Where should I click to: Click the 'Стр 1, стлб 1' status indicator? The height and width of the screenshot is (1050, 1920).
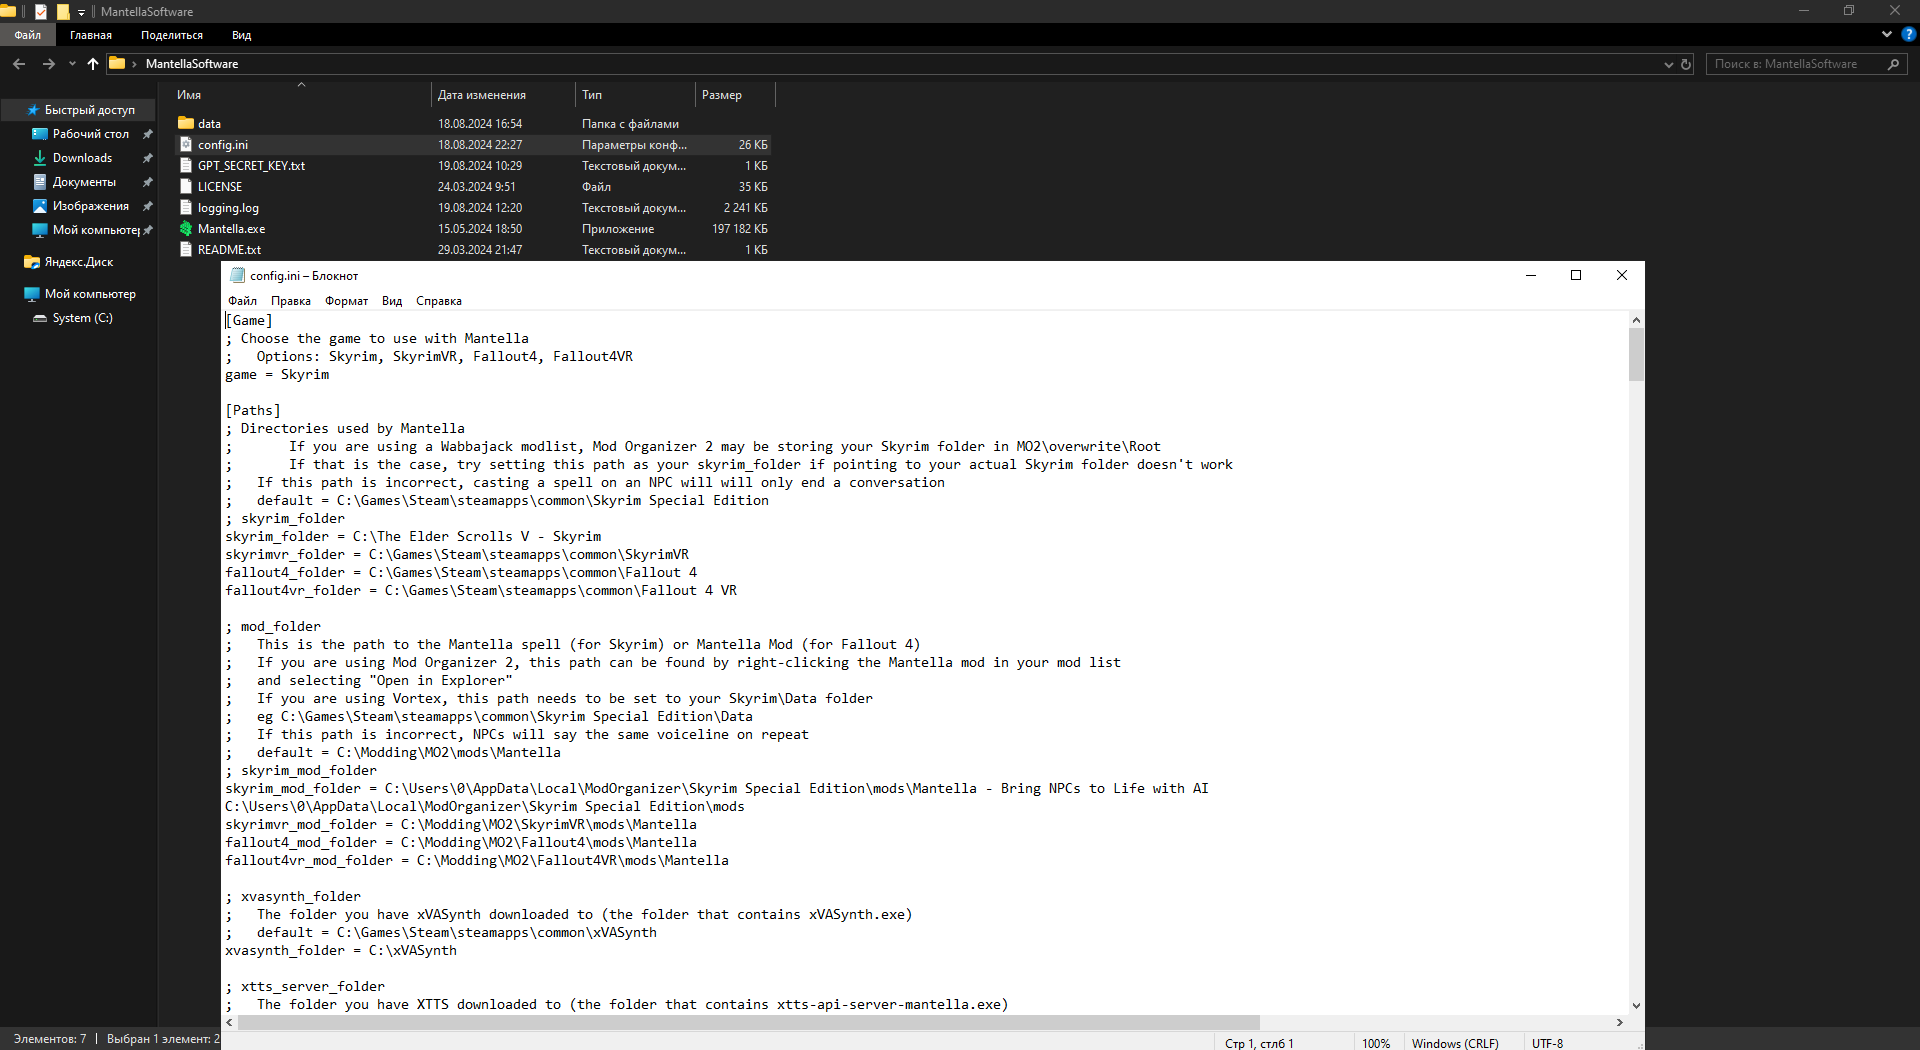(x=1259, y=1043)
